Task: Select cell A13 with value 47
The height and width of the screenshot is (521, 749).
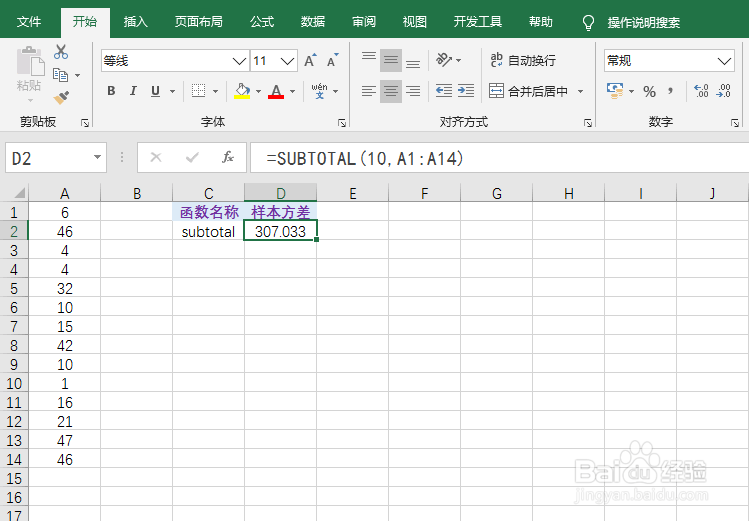Action: 64,440
